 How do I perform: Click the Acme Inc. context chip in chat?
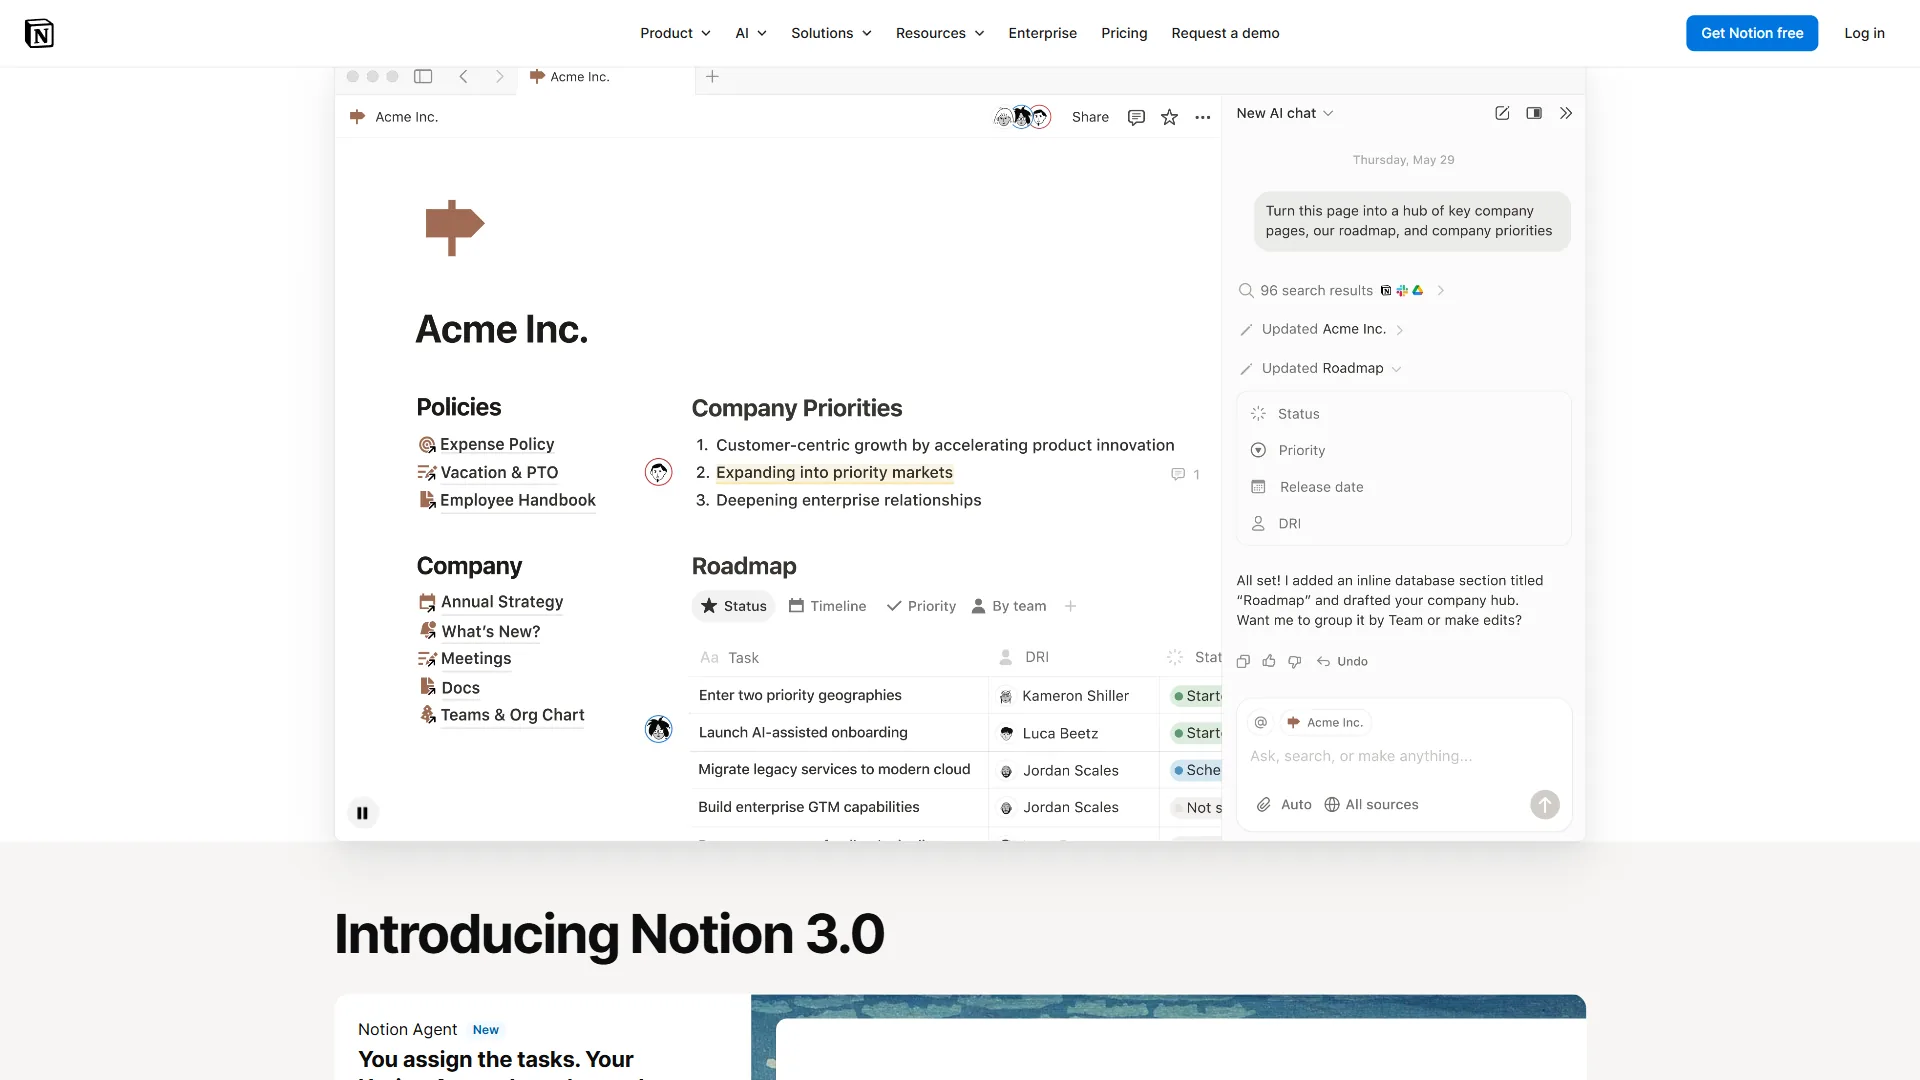click(1325, 722)
